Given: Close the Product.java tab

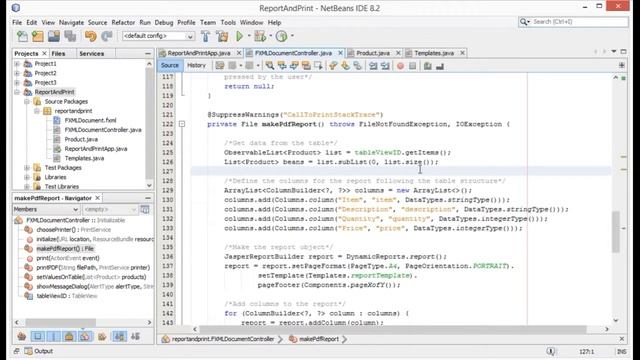Looking at the screenshot, I should click(398, 53).
